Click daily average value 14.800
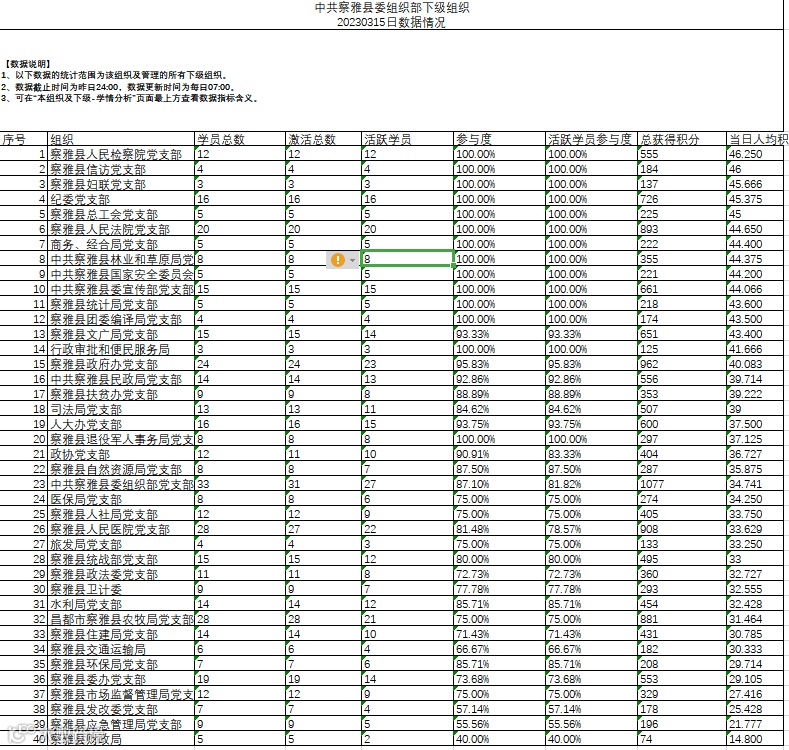Screen dimensions: 789x750 745,739
